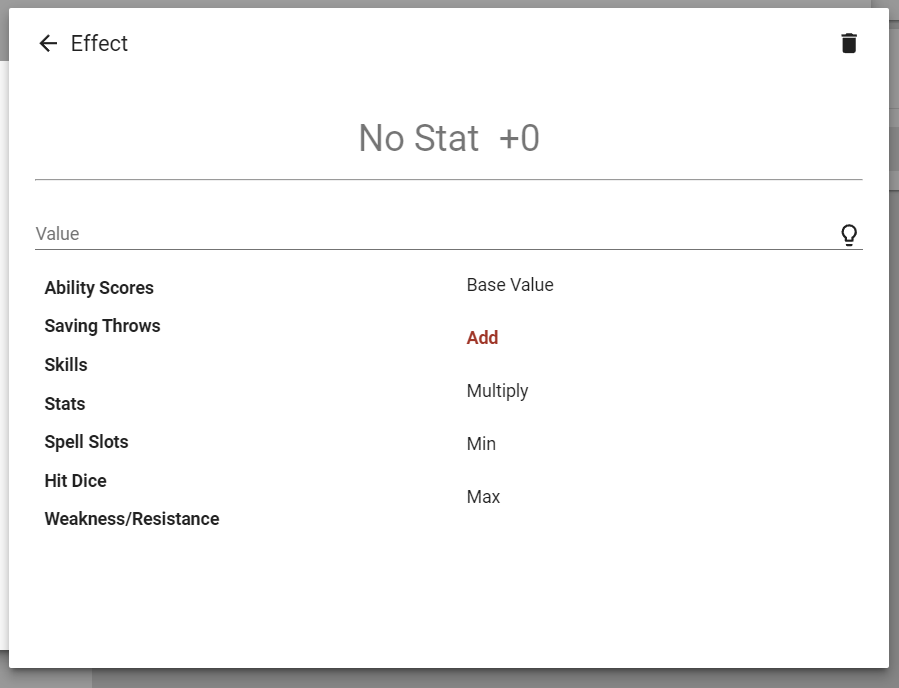Screen dimensions: 899x688
Task: Focus the Value input field
Action: coord(430,234)
